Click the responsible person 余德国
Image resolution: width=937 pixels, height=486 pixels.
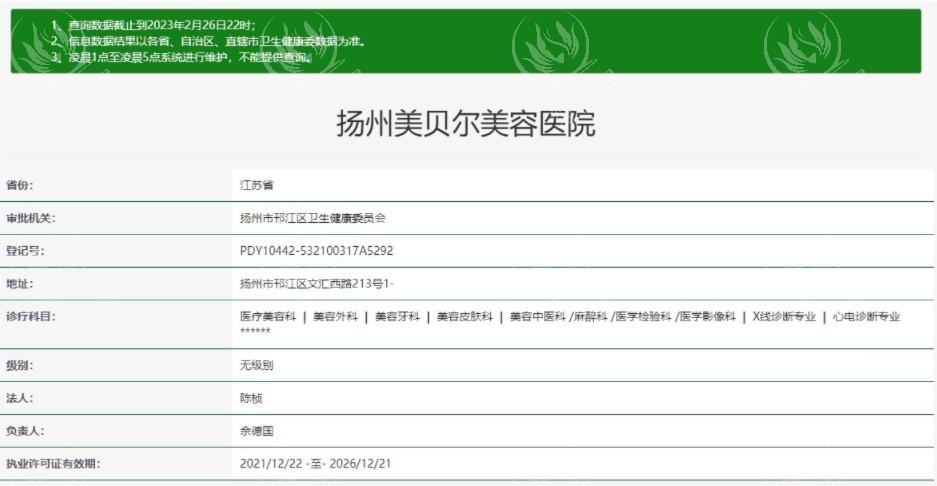pyautogui.click(x=256, y=431)
